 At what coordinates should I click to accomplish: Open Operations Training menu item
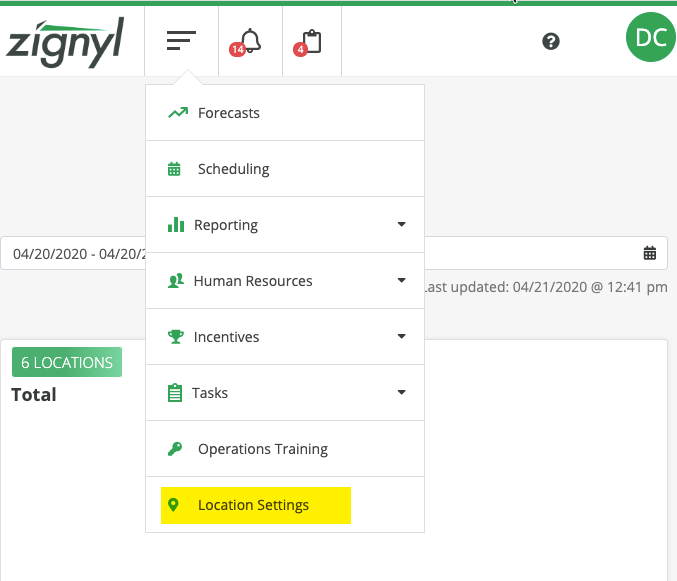pos(263,449)
